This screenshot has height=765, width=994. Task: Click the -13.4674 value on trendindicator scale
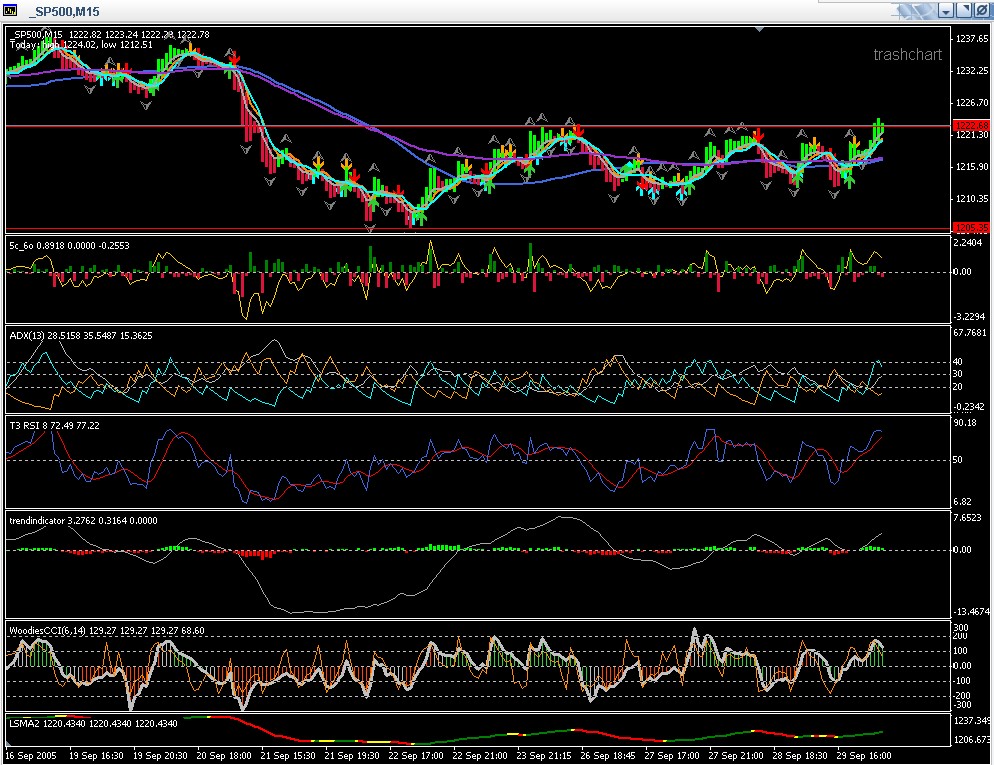[971, 612]
